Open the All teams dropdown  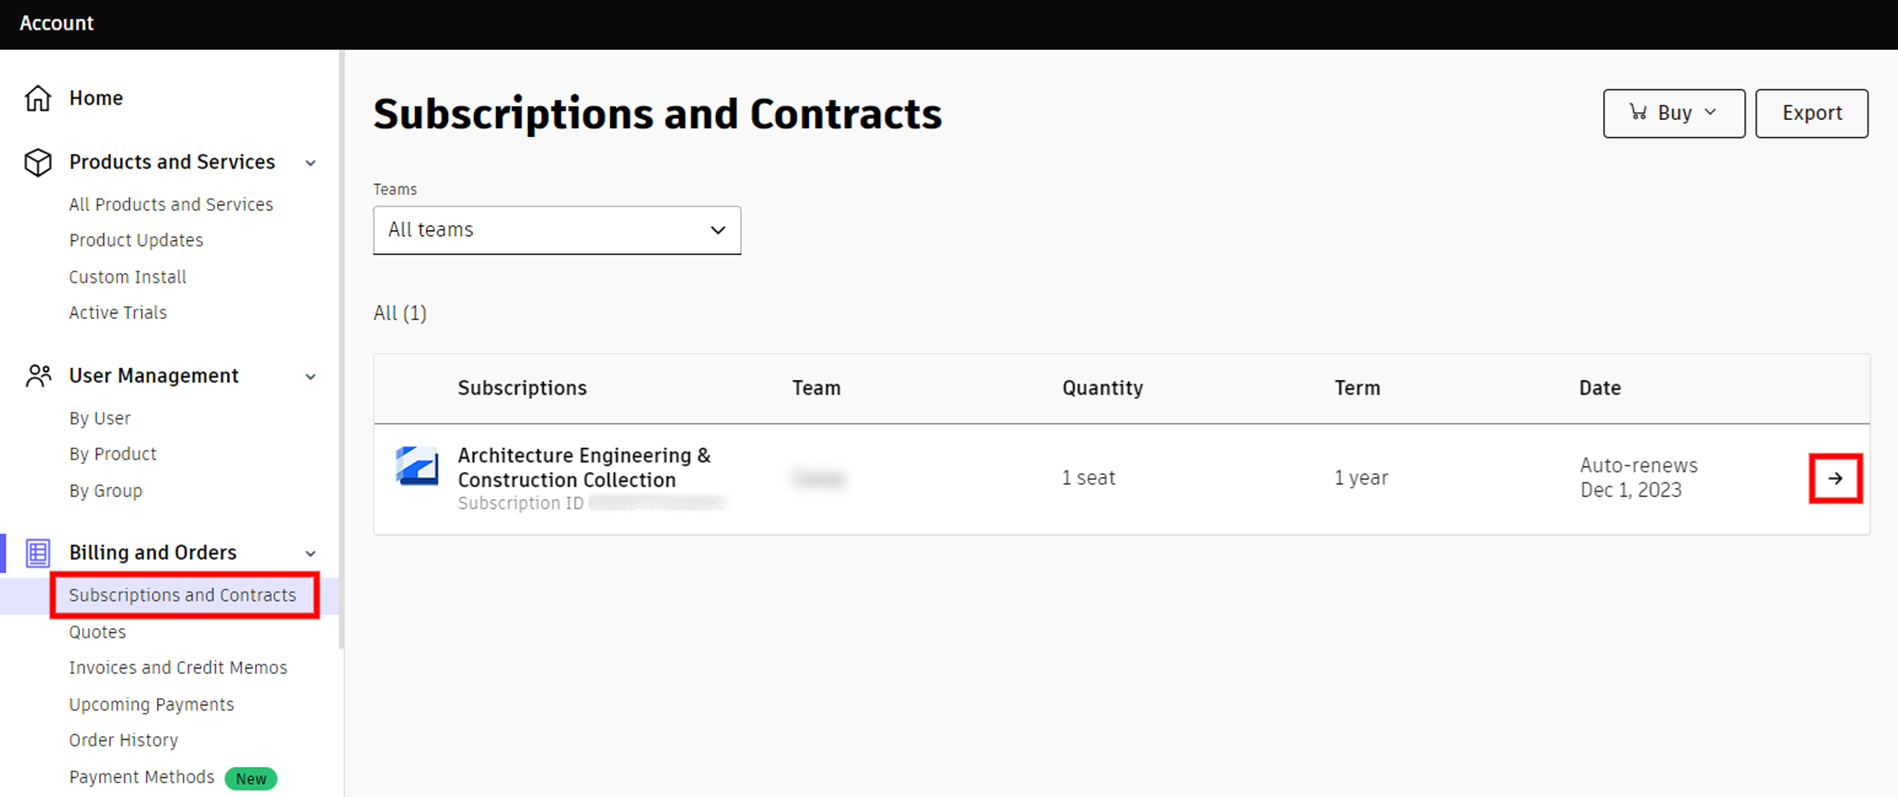tap(557, 230)
